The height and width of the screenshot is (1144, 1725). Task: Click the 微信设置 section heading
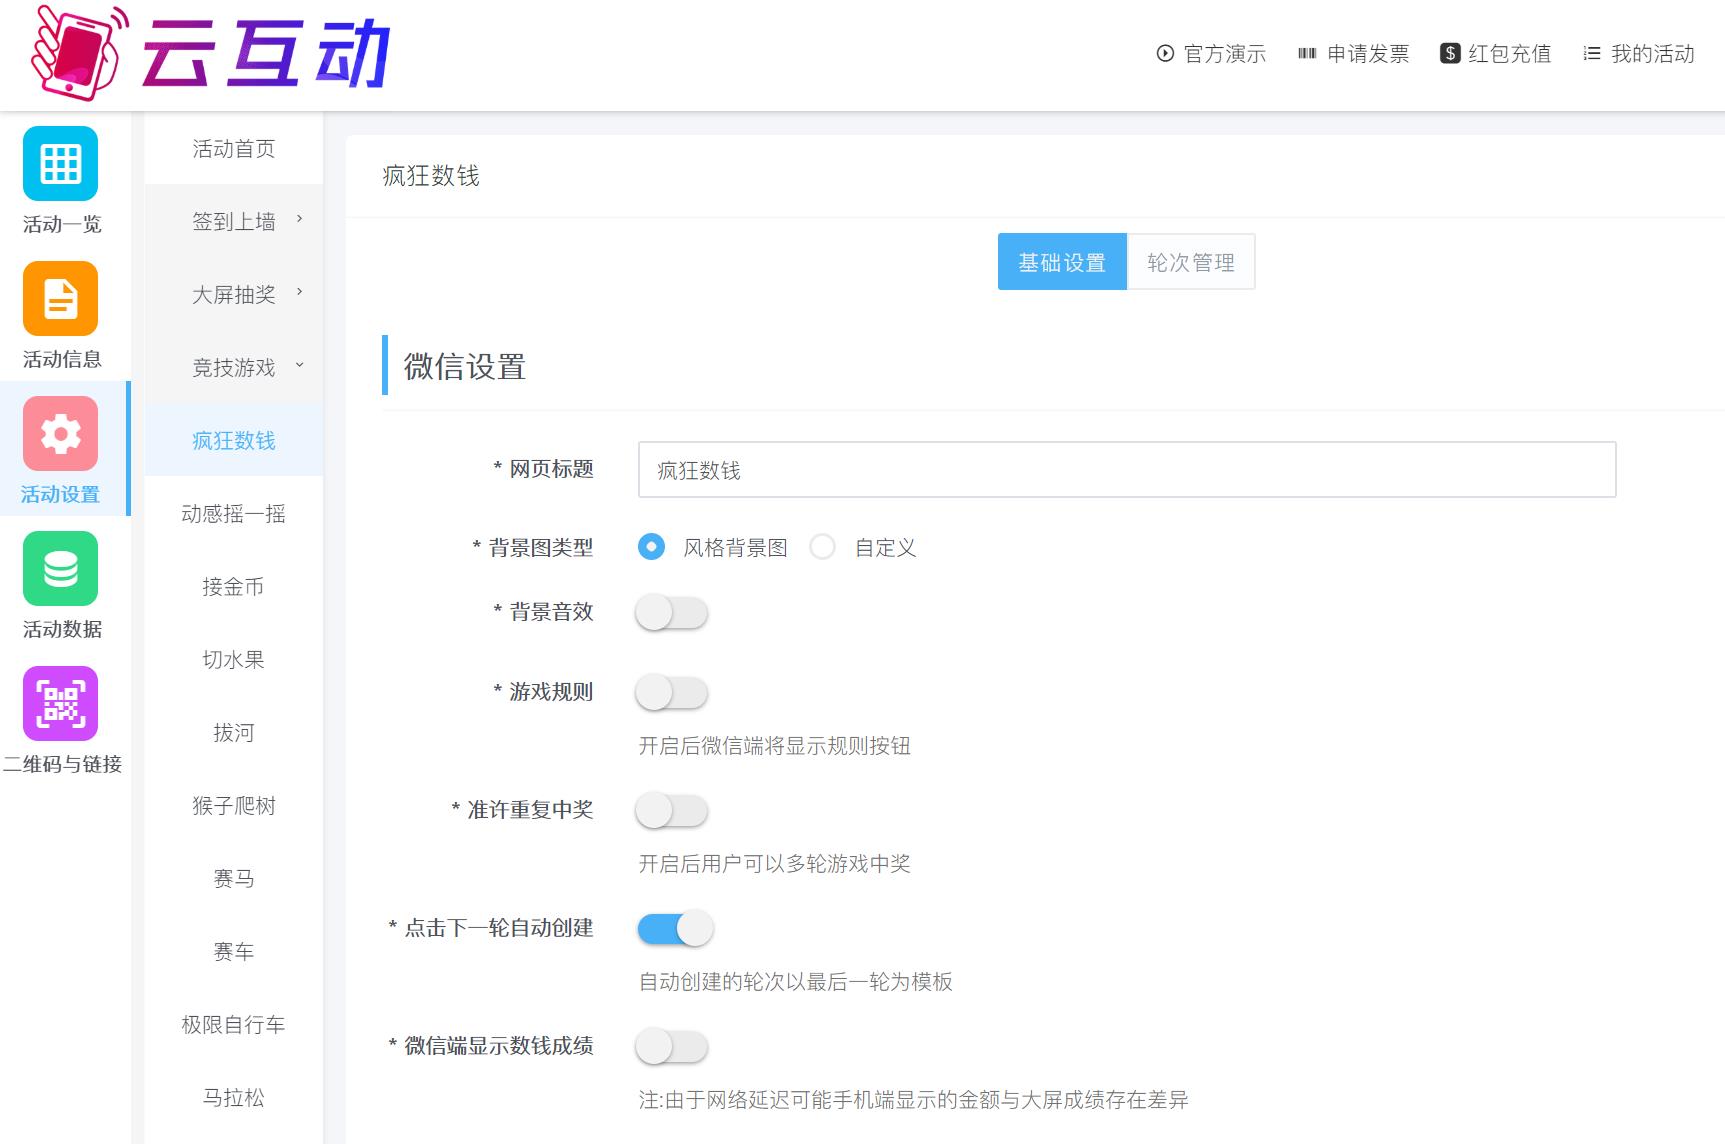(x=465, y=367)
